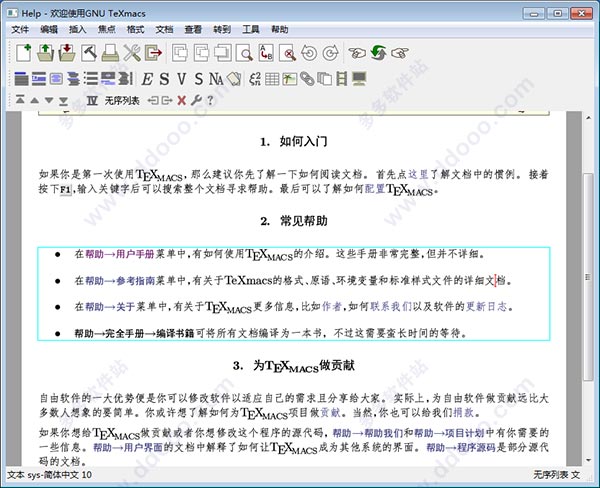Open the 文件 menu
This screenshot has height=488, width=600.
20,29
